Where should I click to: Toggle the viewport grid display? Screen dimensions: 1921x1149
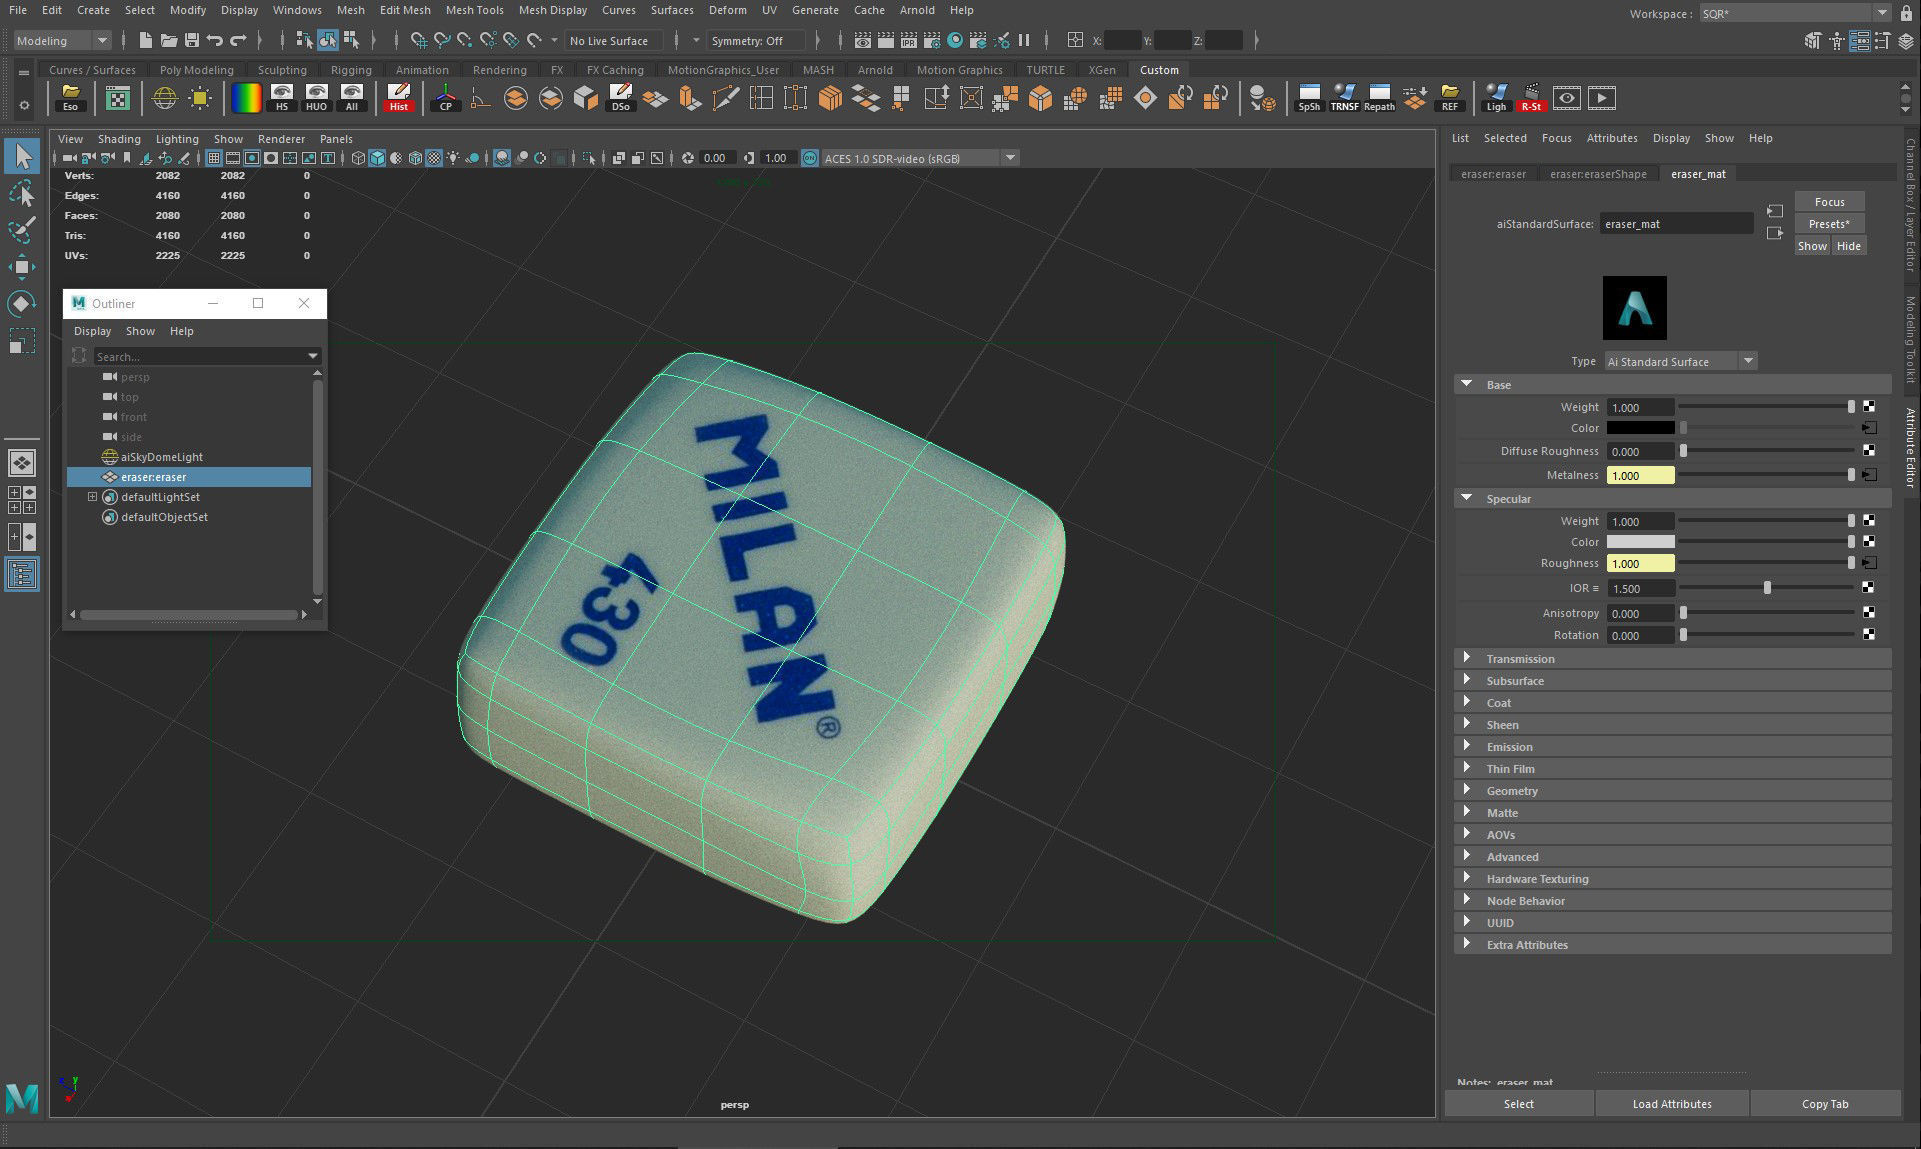pos(214,158)
